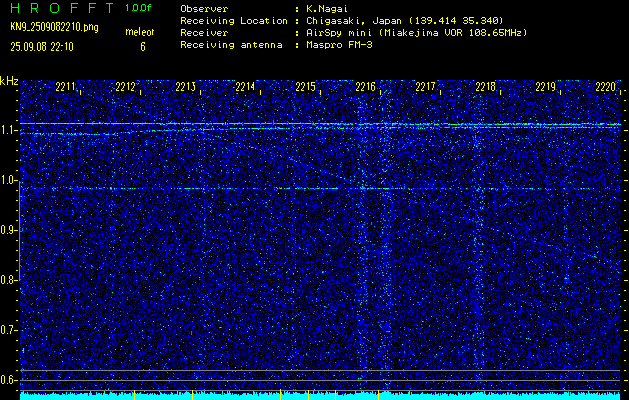
Task: Click the 2218 time label
Action: tap(485, 87)
